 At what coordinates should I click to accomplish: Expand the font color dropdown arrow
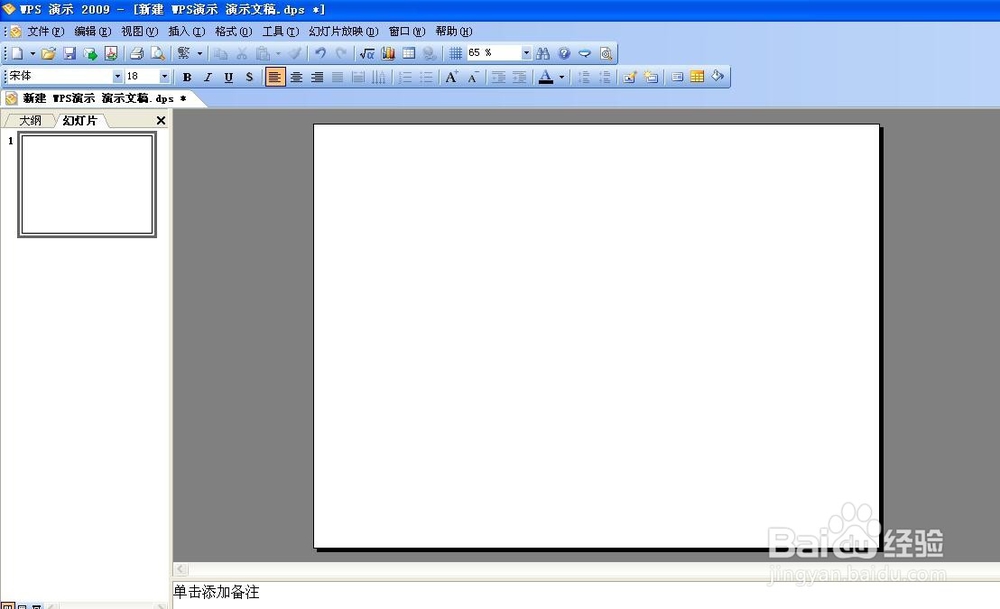561,77
